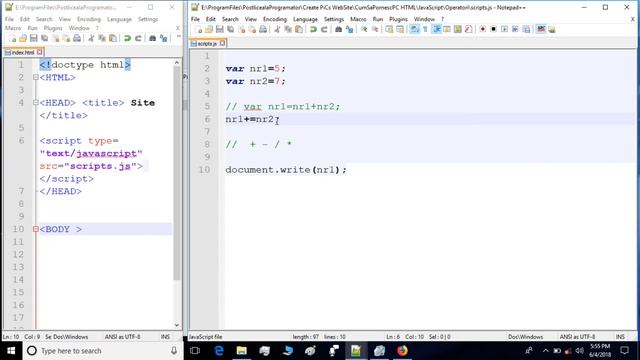
Task: Toggle Word wrap icon in scripts.js toolbar
Action: pos(414,29)
